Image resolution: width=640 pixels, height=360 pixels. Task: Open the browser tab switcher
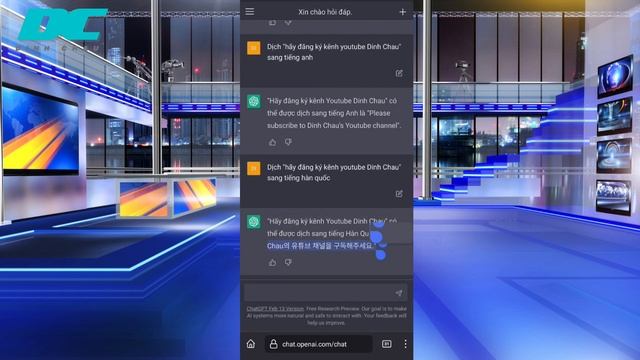coord(387,344)
